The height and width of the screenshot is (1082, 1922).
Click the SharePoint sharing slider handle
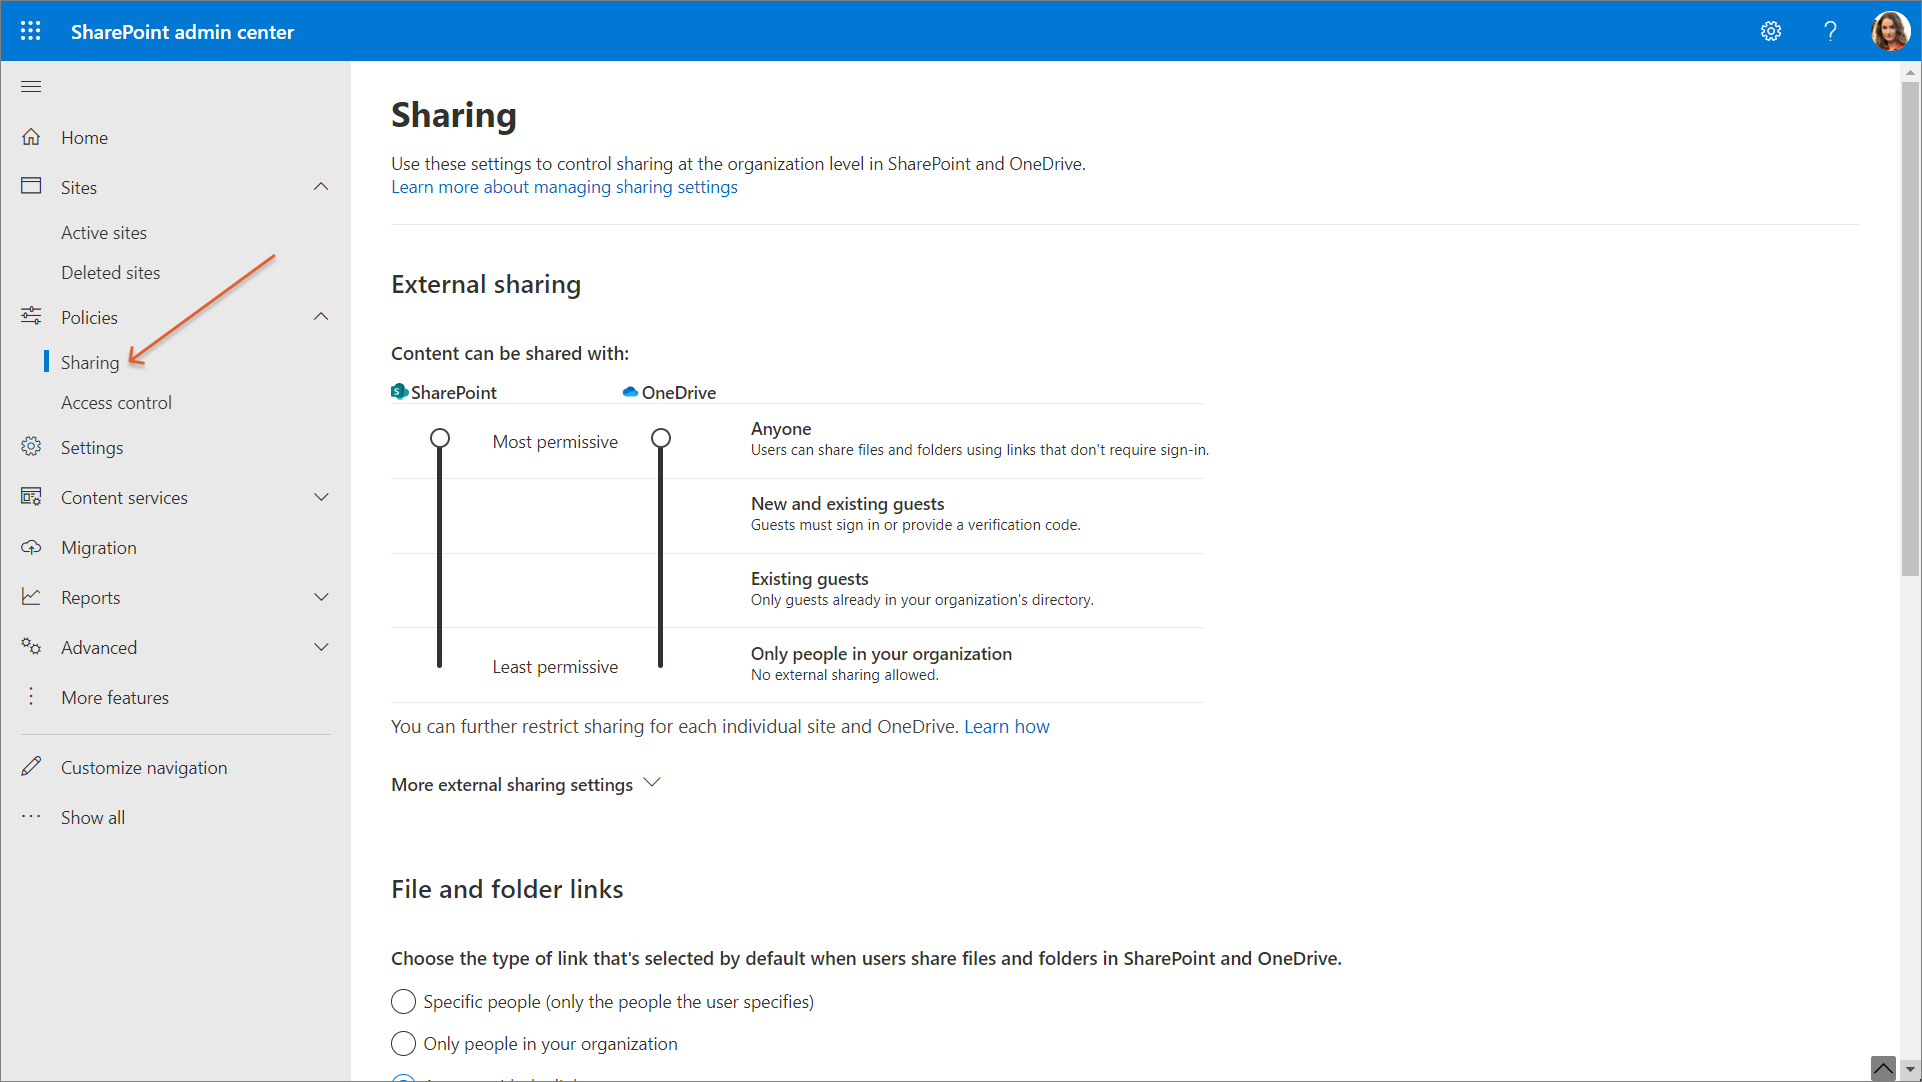pos(440,438)
